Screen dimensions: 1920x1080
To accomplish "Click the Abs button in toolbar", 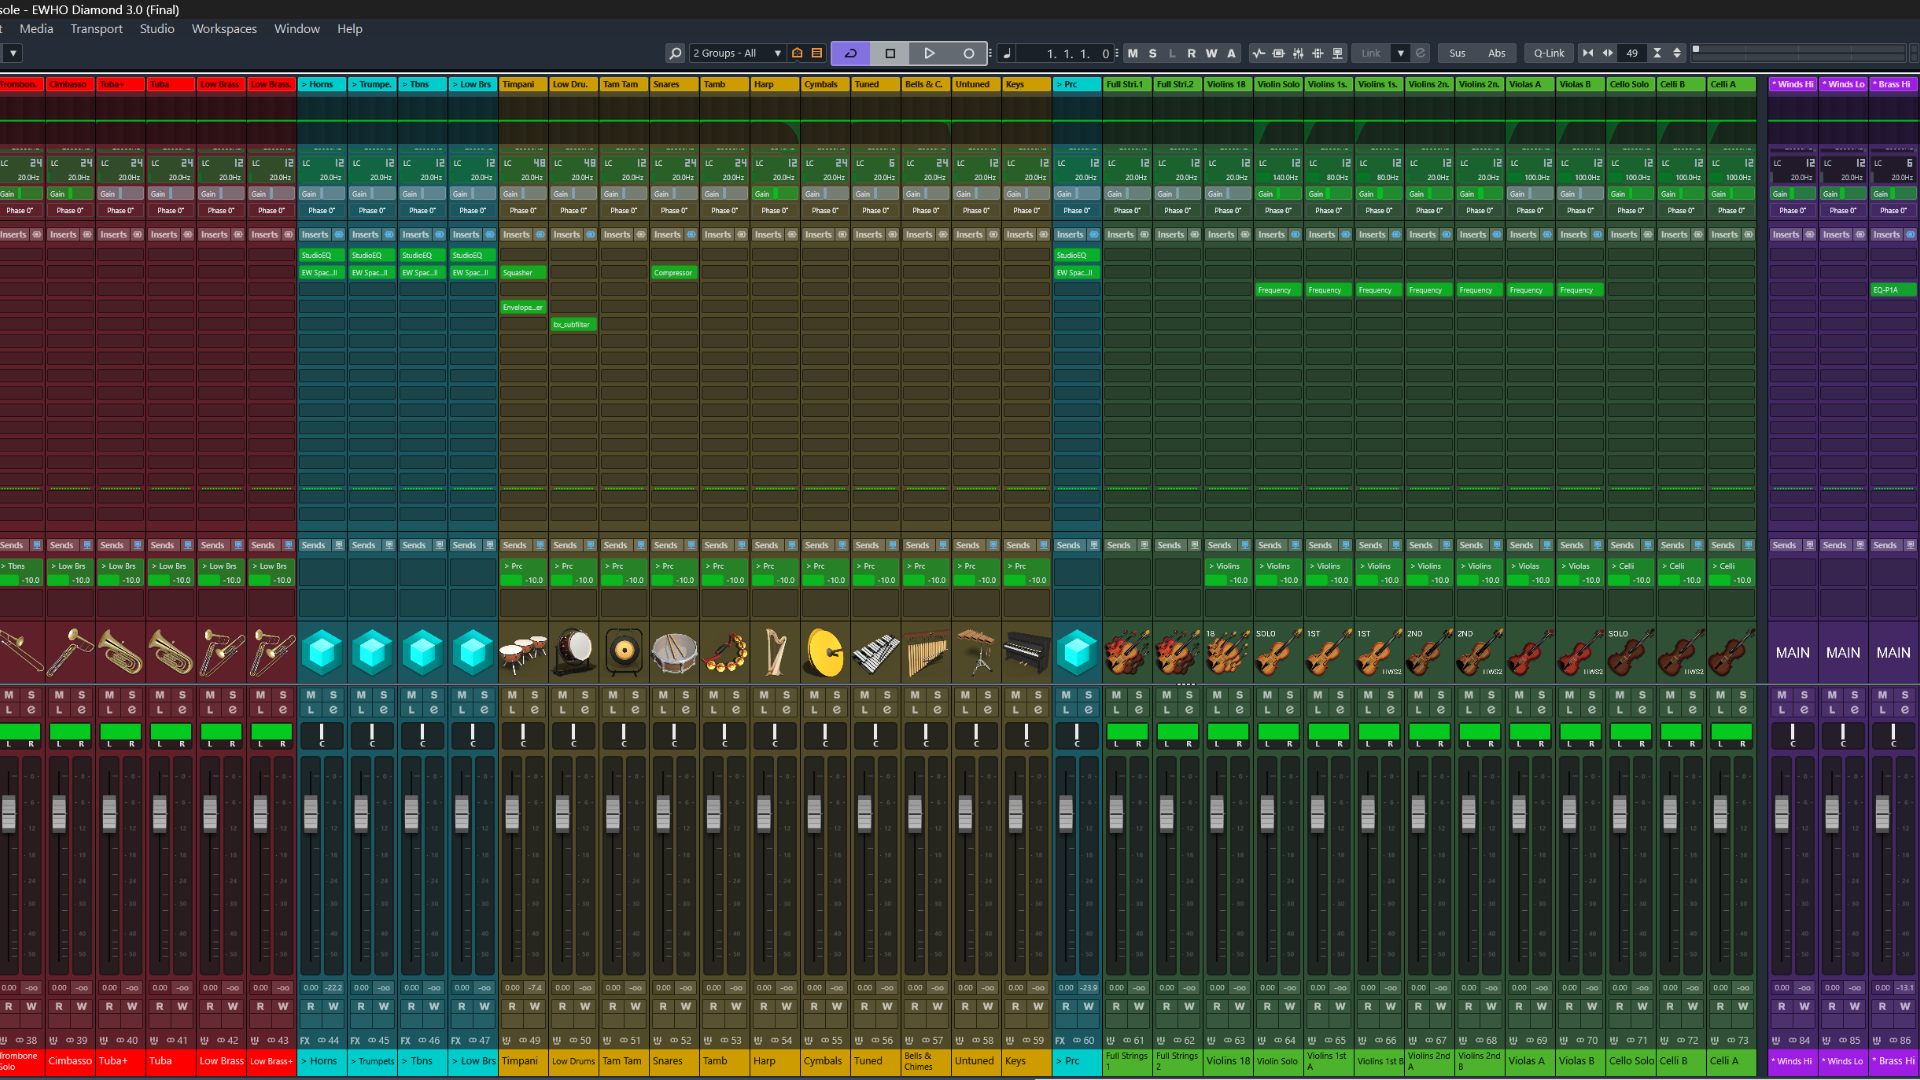I will (x=1496, y=53).
